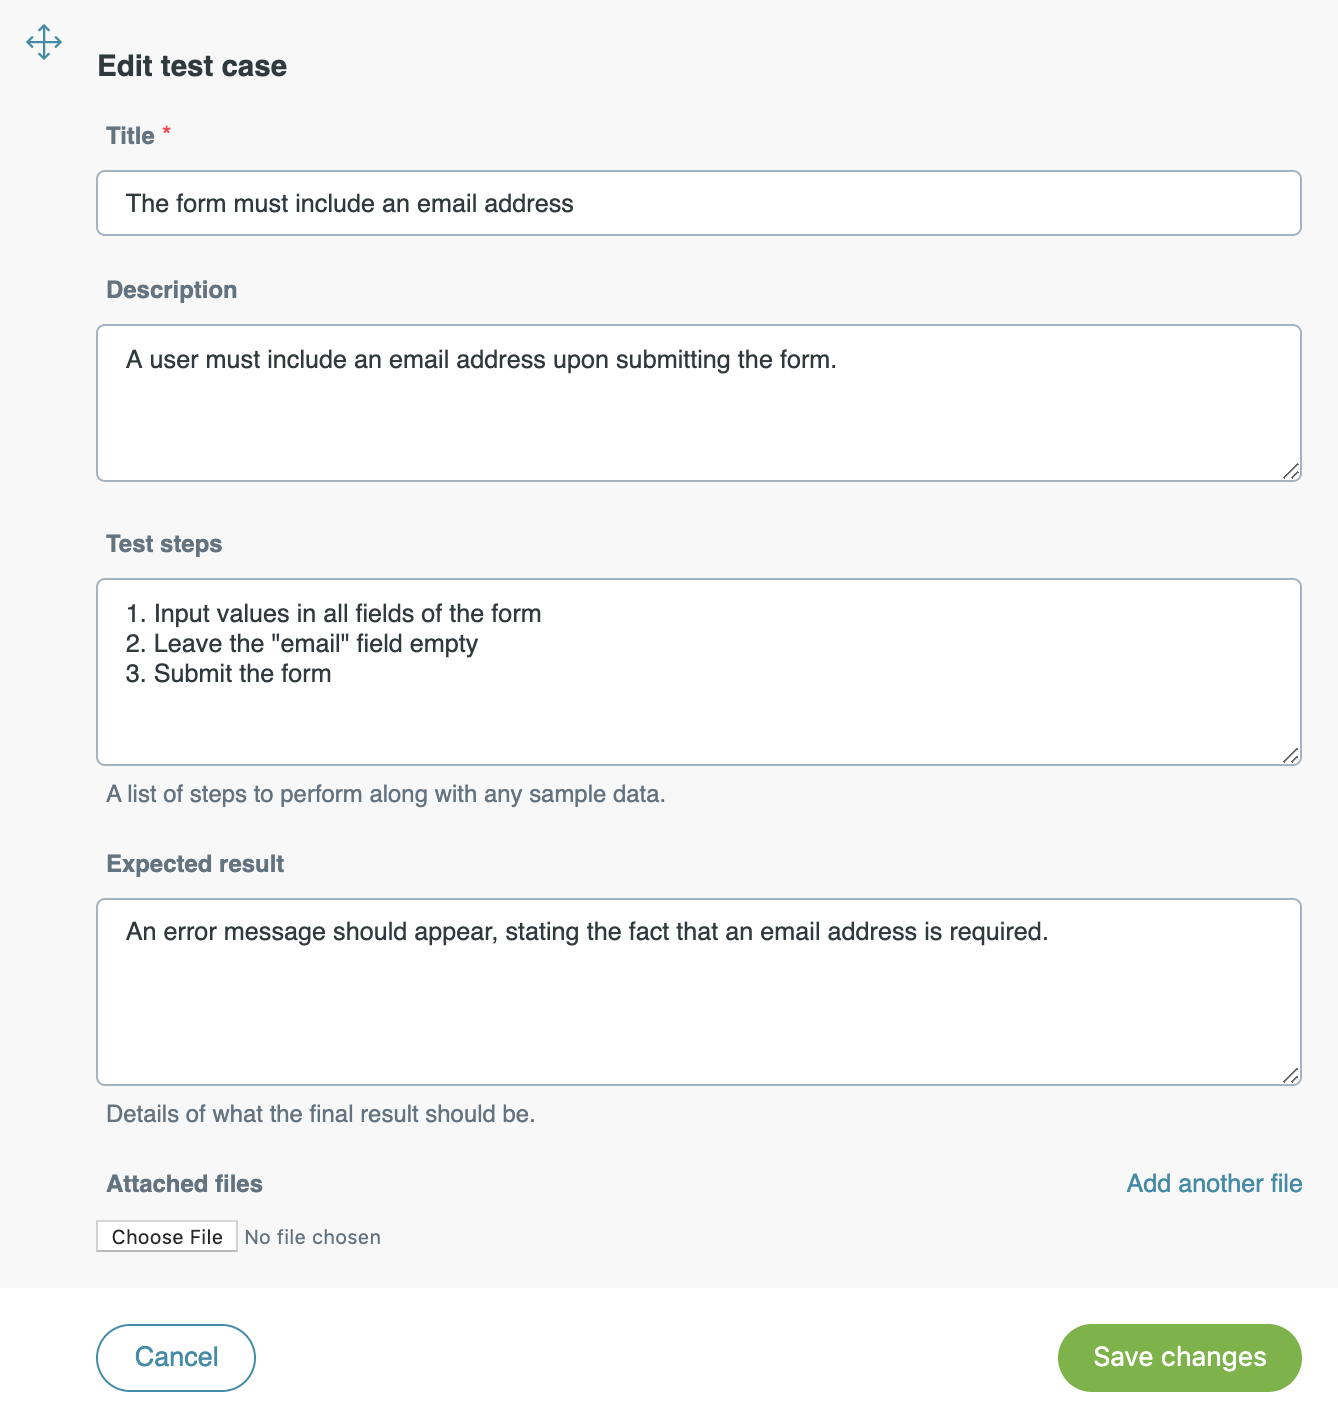This screenshot has width=1338, height=1422.
Task: Click the Edit test case heading
Action: tap(191, 66)
